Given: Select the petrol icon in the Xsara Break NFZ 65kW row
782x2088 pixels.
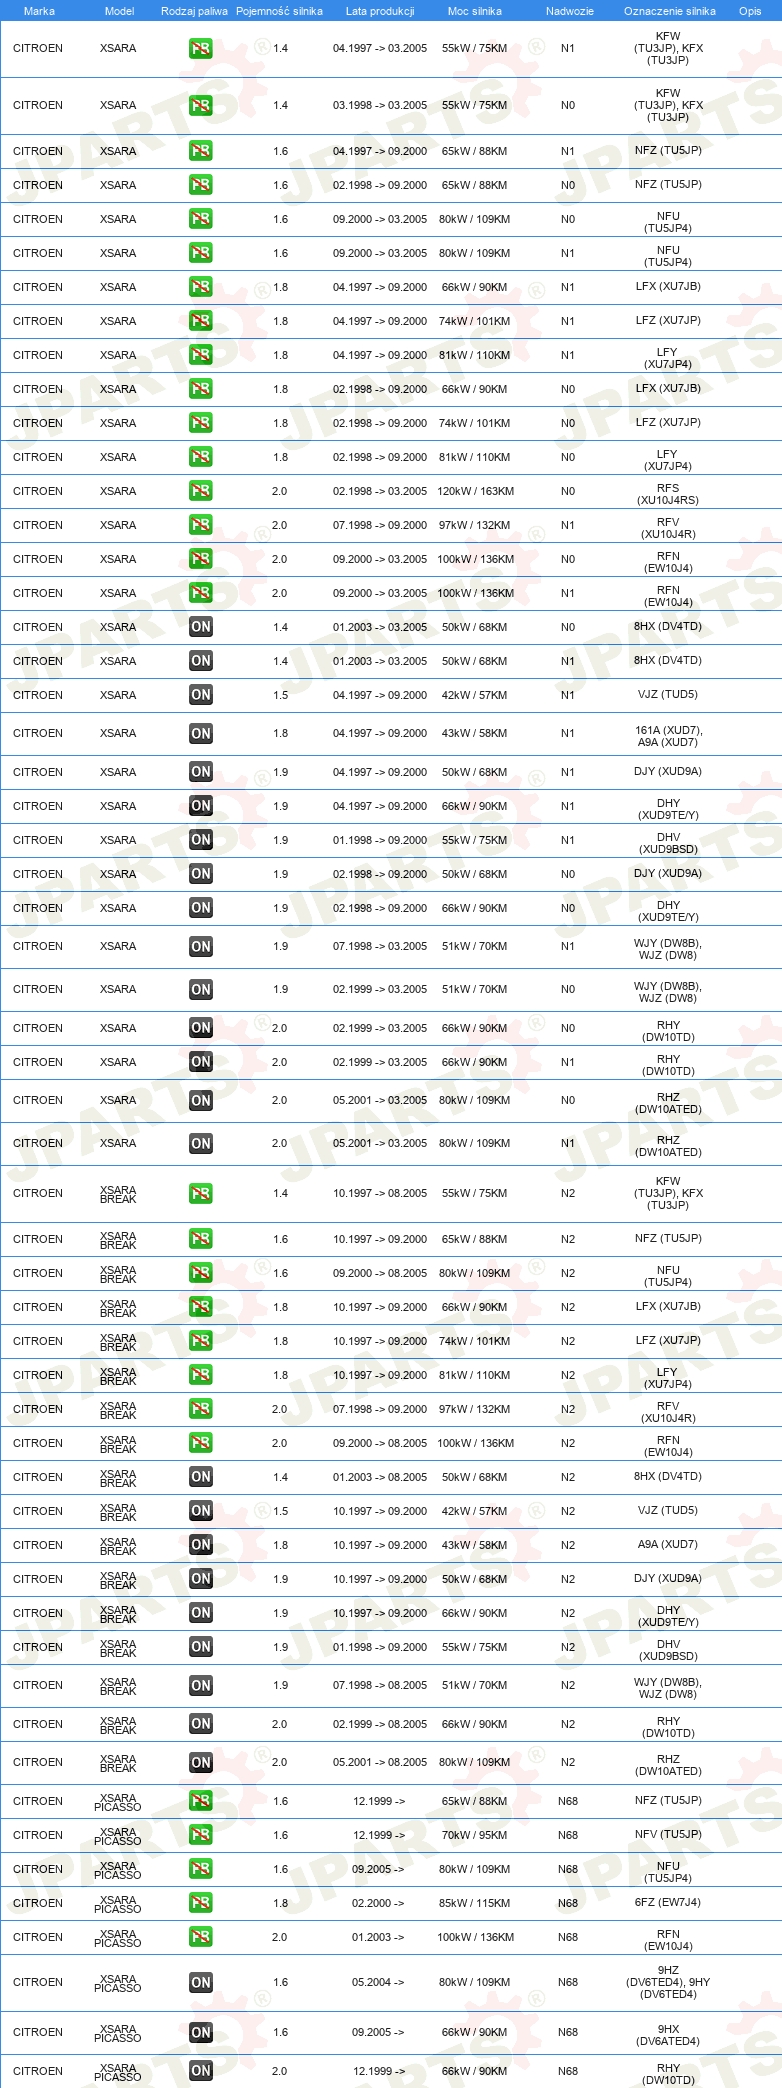Looking at the screenshot, I should (201, 1239).
